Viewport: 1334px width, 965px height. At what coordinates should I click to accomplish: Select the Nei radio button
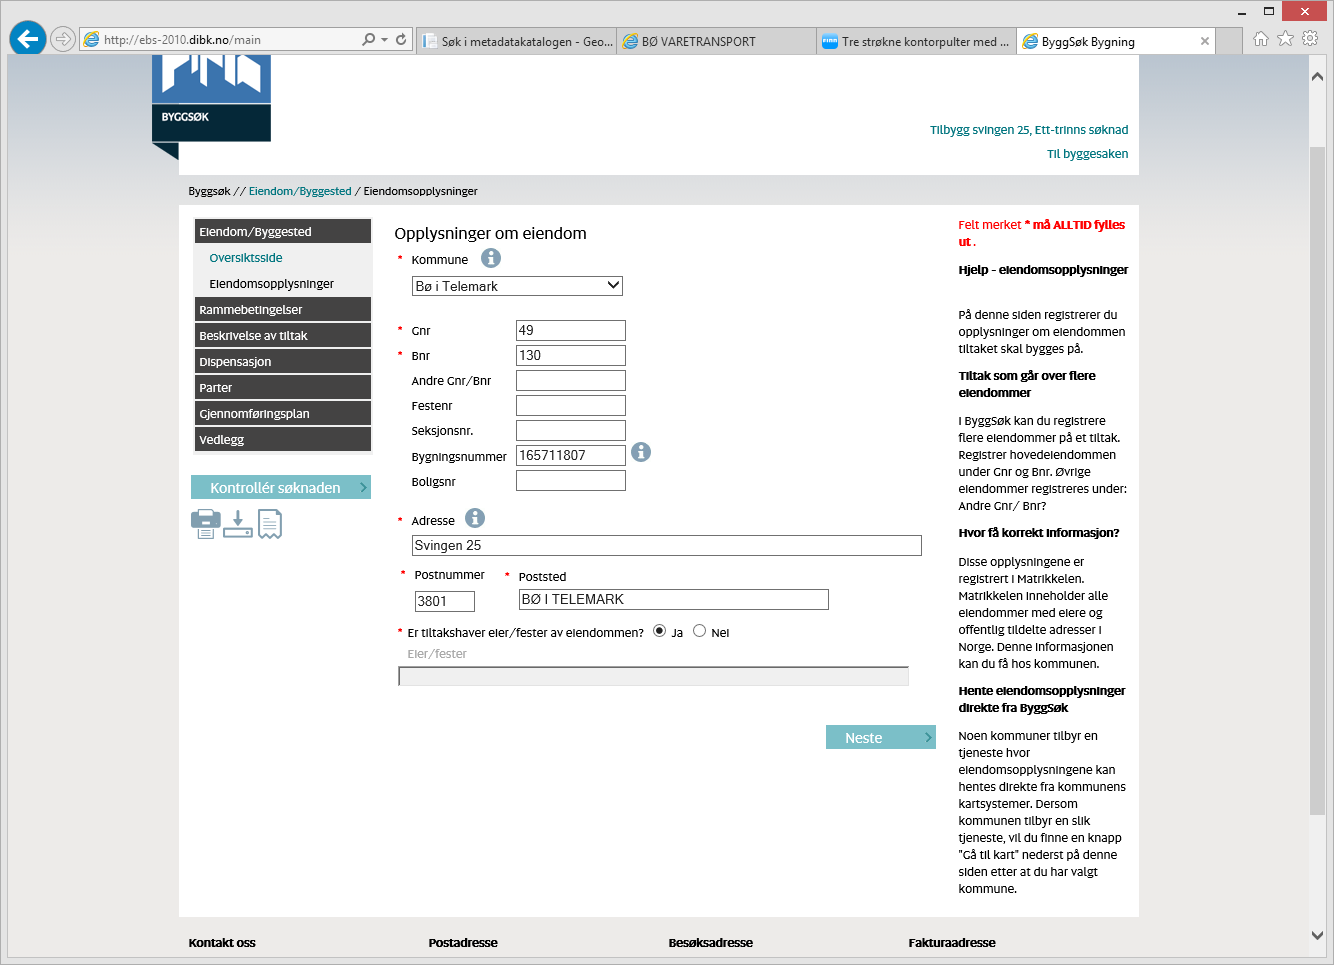coord(700,631)
